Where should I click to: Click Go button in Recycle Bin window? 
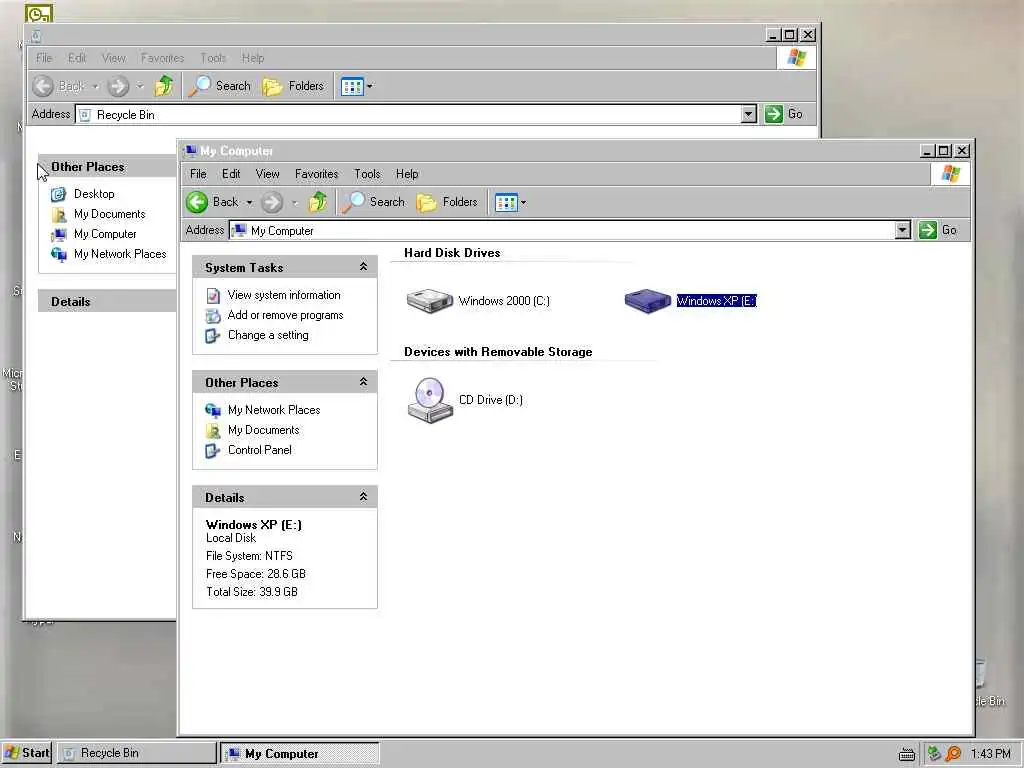pos(784,114)
